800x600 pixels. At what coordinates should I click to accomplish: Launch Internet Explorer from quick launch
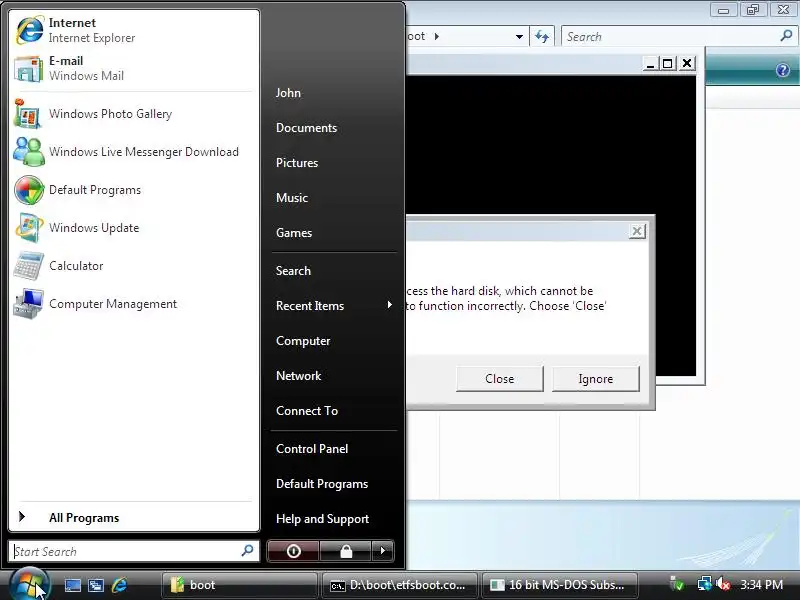[119, 585]
